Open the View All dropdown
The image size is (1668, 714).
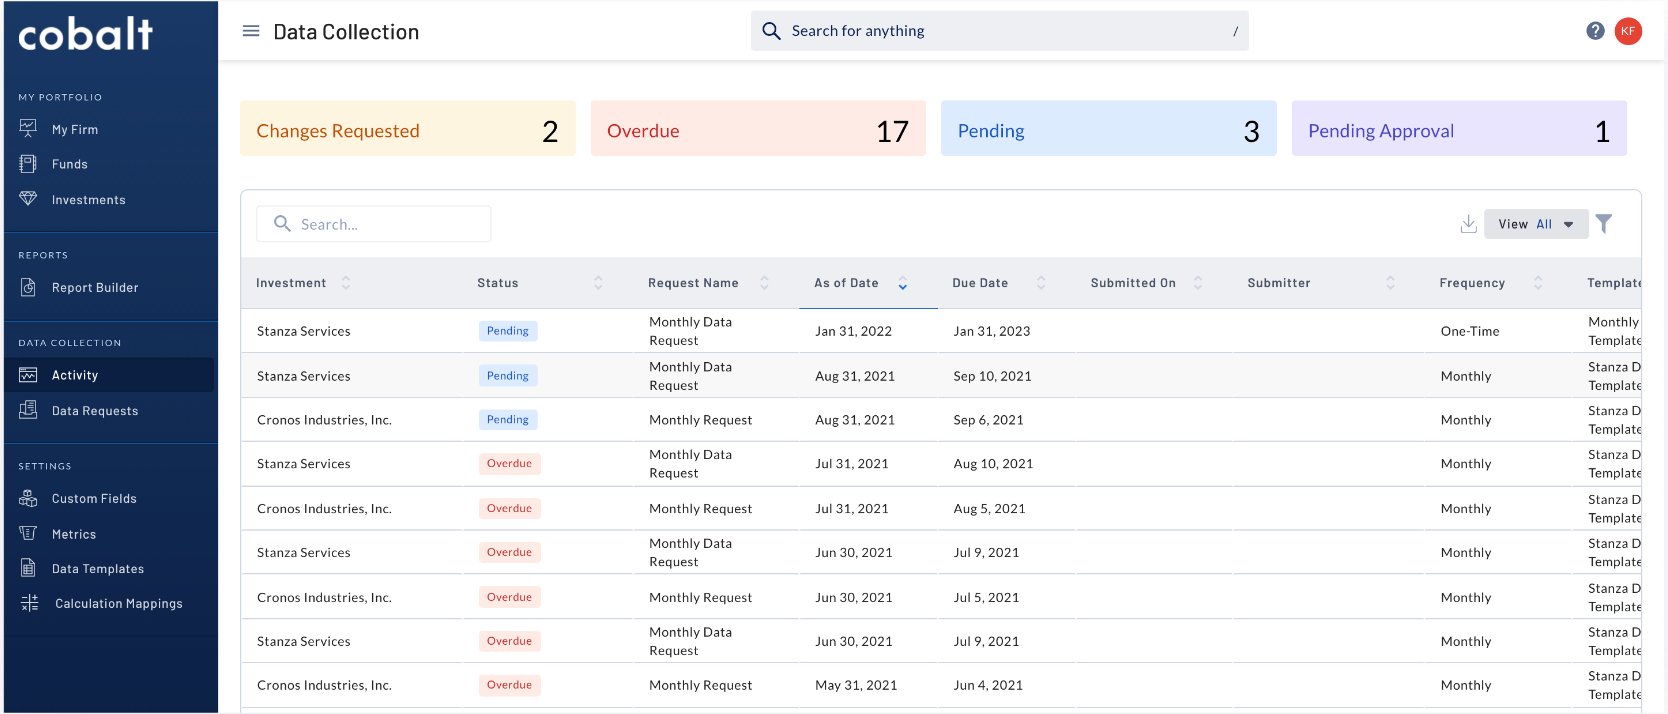coord(1536,224)
